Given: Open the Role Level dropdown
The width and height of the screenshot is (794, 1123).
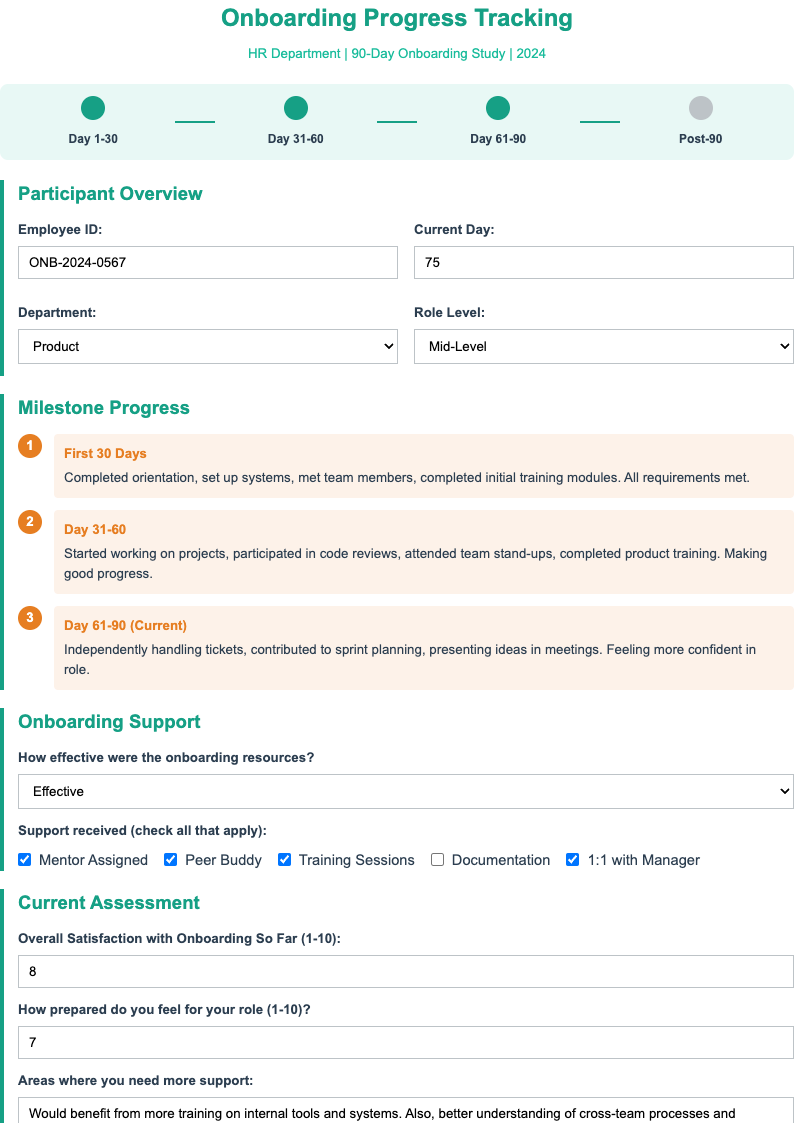Looking at the screenshot, I should click(x=604, y=346).
